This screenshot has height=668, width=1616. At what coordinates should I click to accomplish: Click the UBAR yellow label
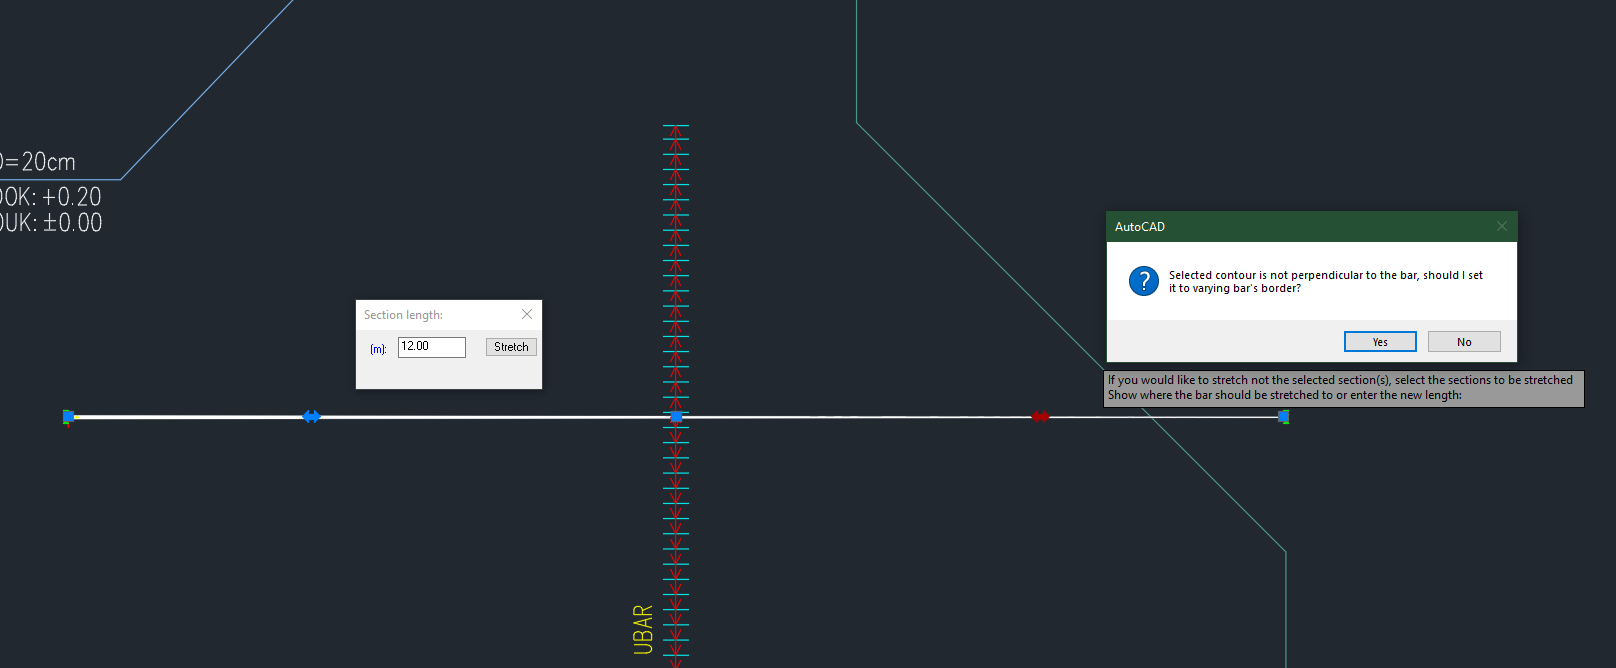point(643,629)
